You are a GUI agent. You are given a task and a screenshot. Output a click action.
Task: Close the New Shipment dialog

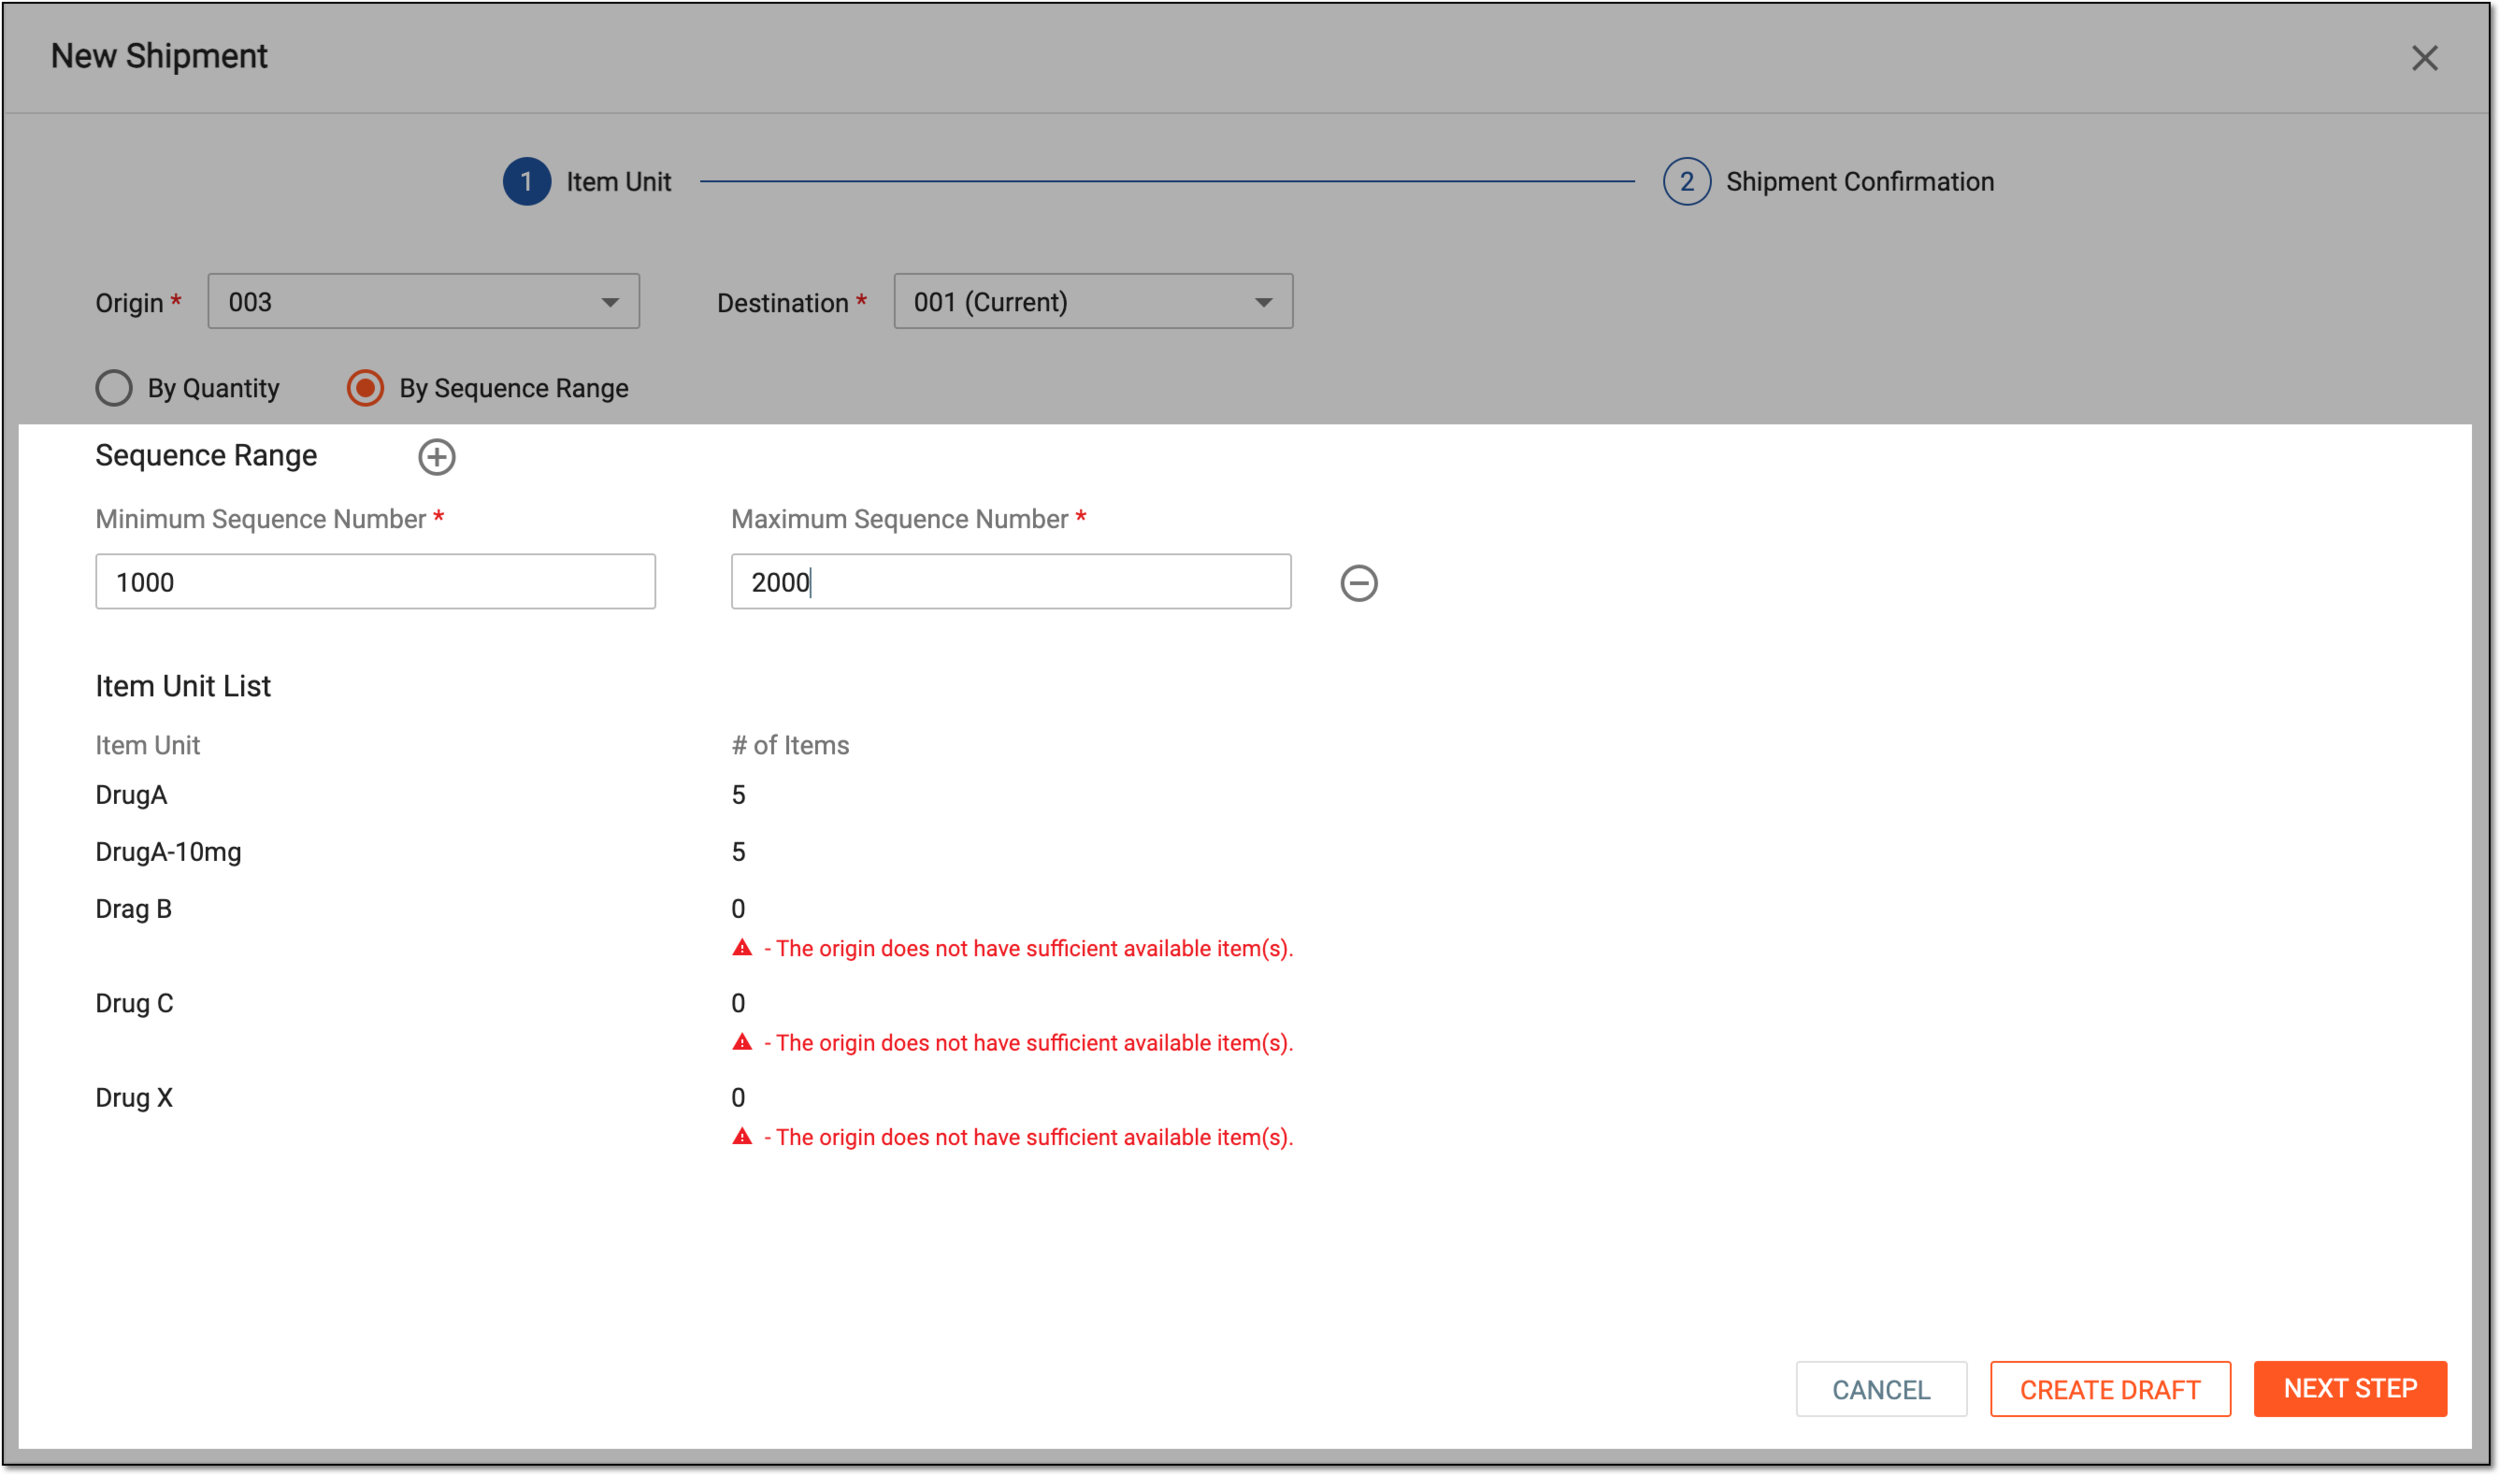pyautogui.click(x=2423, y=58)
